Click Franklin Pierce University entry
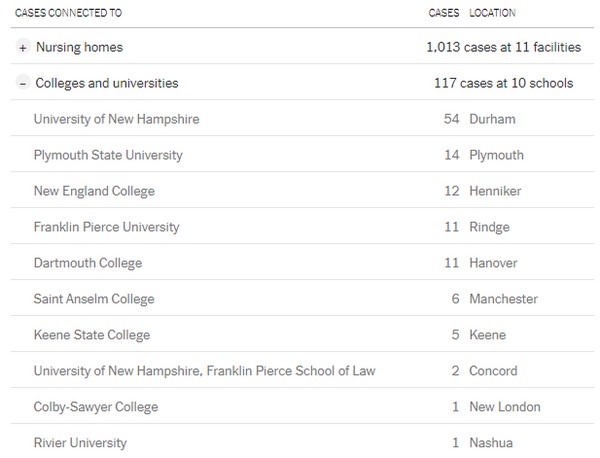 pyautogui.click(x=106, y=227)
